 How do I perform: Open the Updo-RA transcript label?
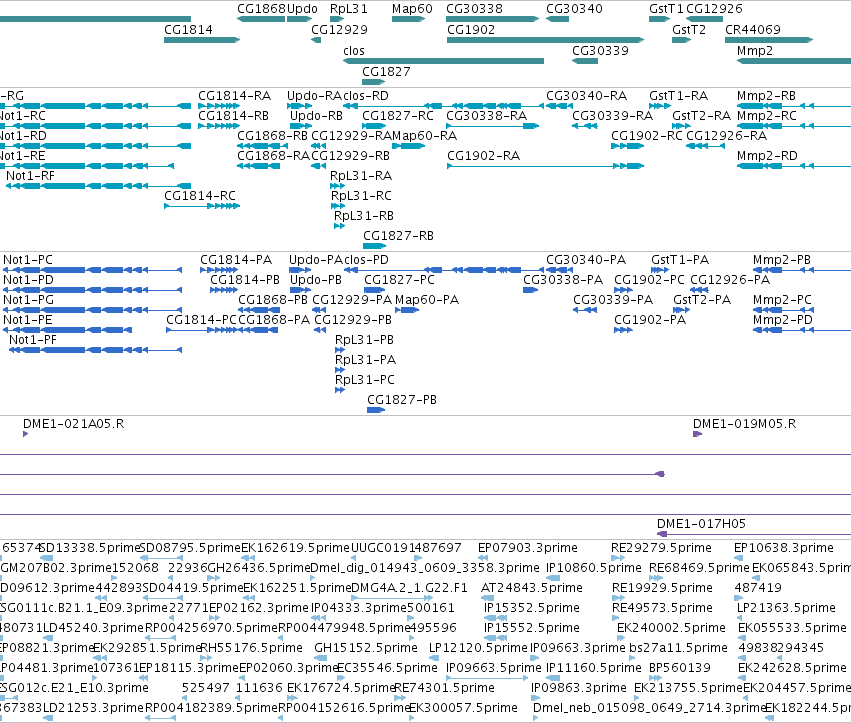315,96
